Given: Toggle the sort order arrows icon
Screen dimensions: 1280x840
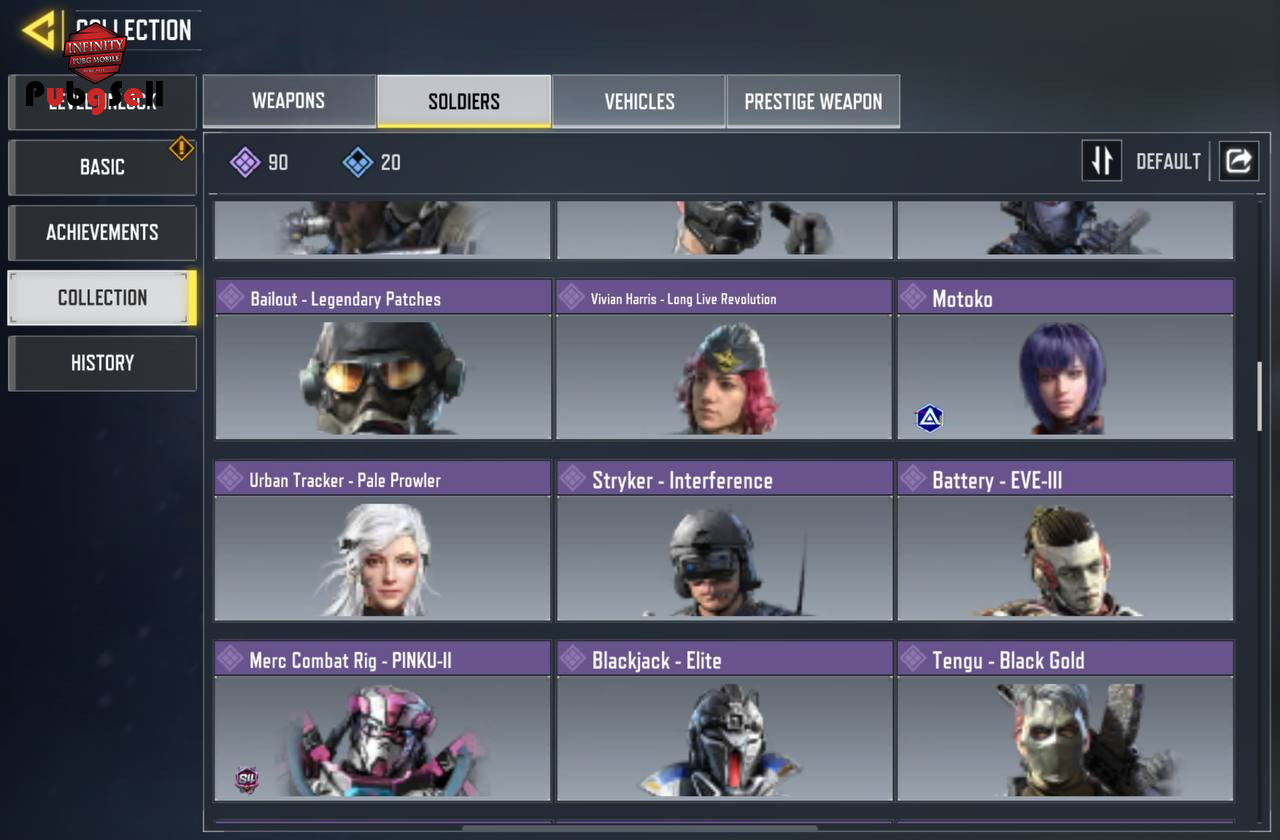Looking at the screenshot, I should tap(1101, 161).
